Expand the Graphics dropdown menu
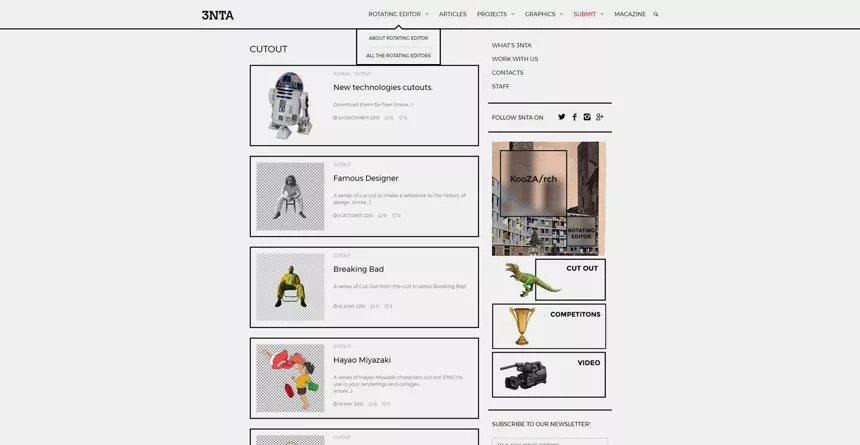The image size is (860, 445). coord(543,14)
